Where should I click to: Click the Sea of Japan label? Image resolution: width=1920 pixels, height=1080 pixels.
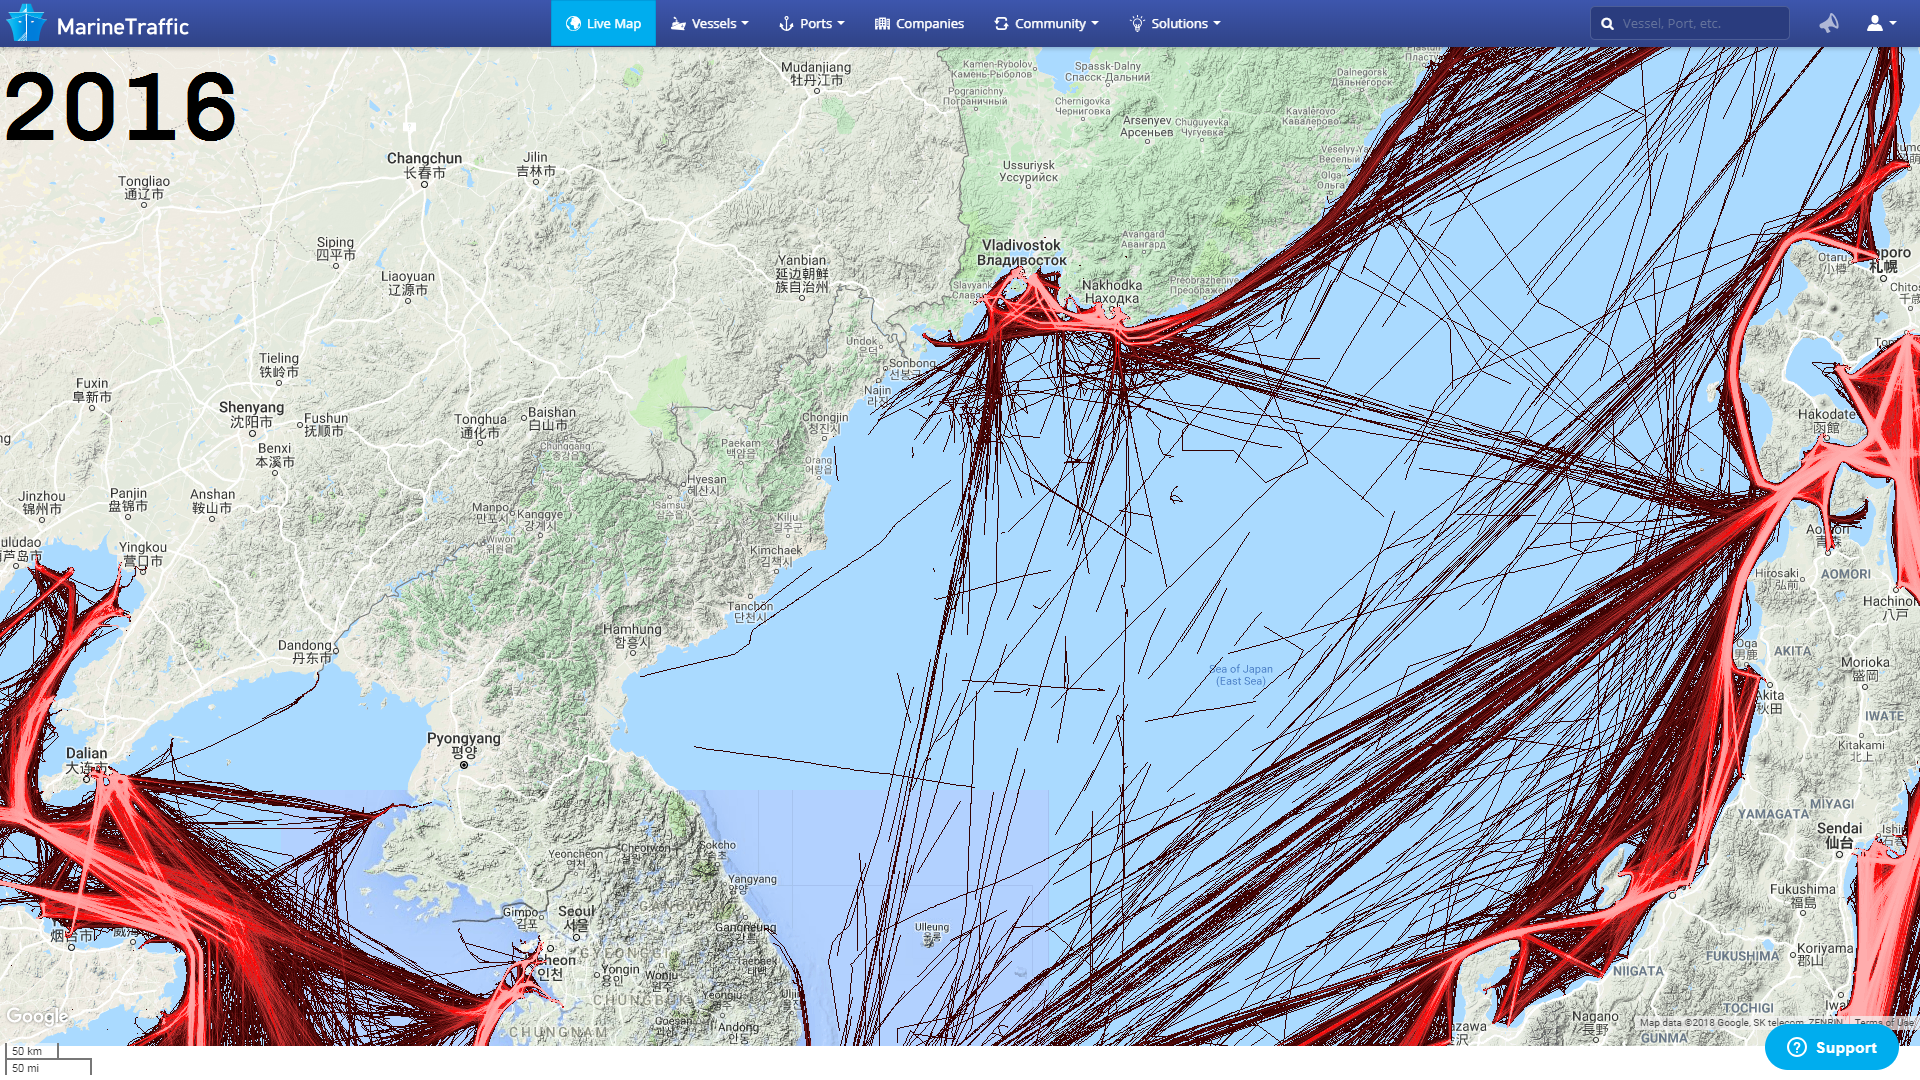coord(1241,675)
